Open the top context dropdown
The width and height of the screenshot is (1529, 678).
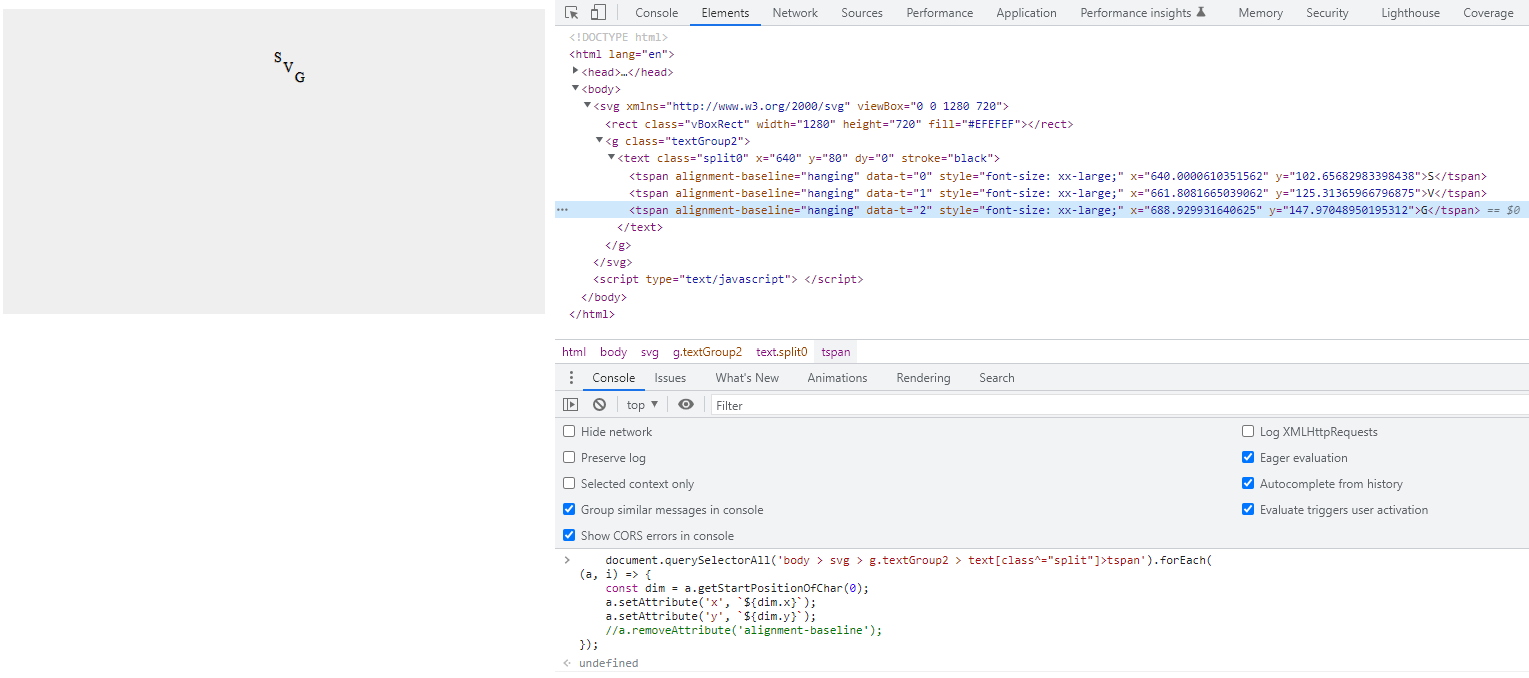pyautogui.click(x=642, y=405)
